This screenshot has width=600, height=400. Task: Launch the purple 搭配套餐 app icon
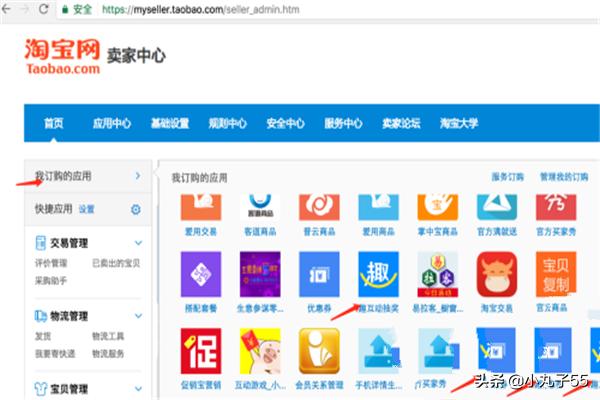tap(201, 274)
